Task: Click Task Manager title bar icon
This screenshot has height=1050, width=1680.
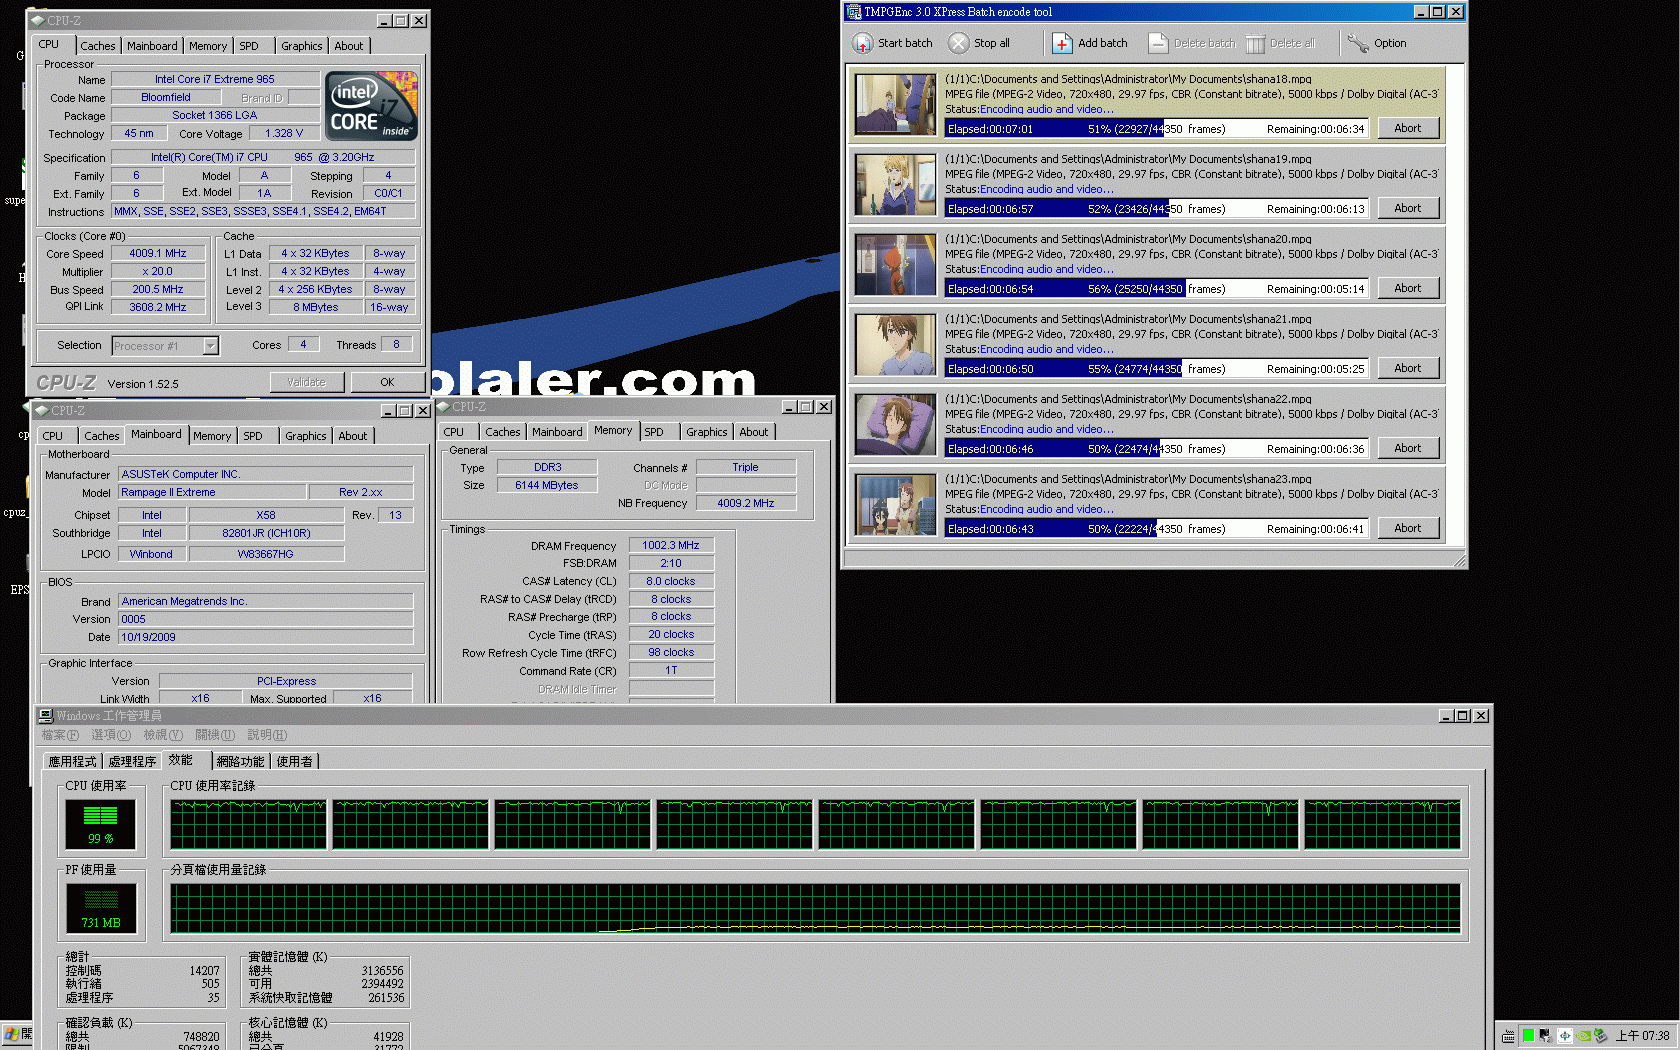Action: (46, 716)
